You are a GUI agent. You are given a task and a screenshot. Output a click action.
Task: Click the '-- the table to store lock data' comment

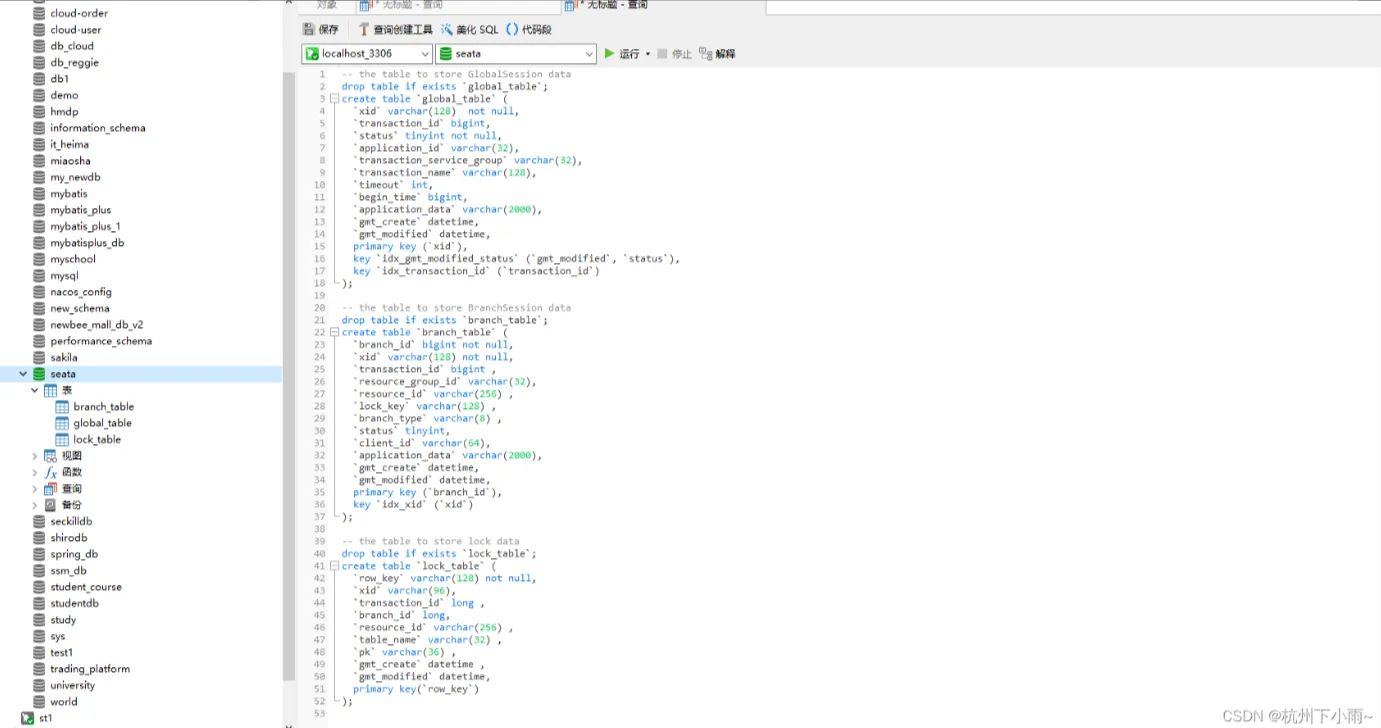coord(431,541)
